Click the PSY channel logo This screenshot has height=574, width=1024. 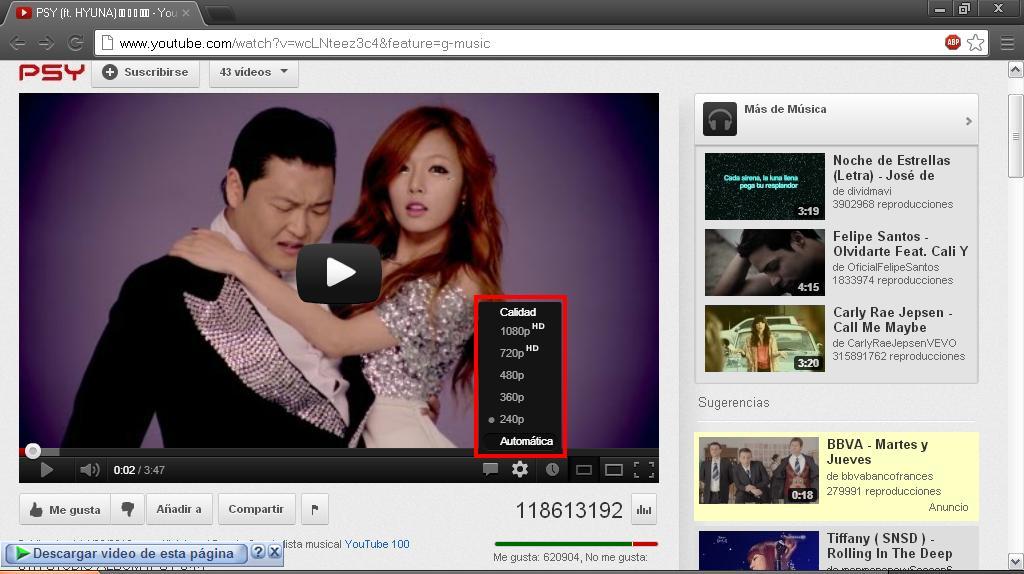click(52, 72)
